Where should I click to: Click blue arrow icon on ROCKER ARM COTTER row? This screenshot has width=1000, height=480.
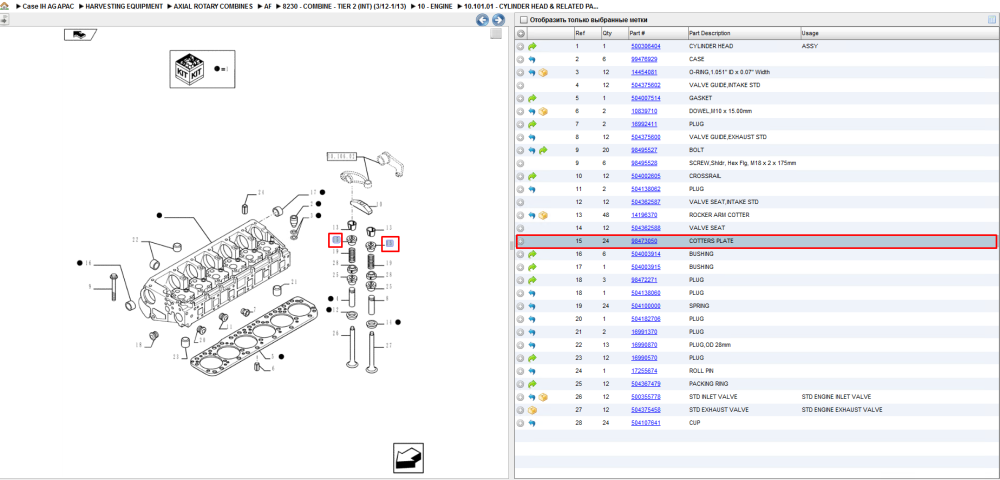533,215
